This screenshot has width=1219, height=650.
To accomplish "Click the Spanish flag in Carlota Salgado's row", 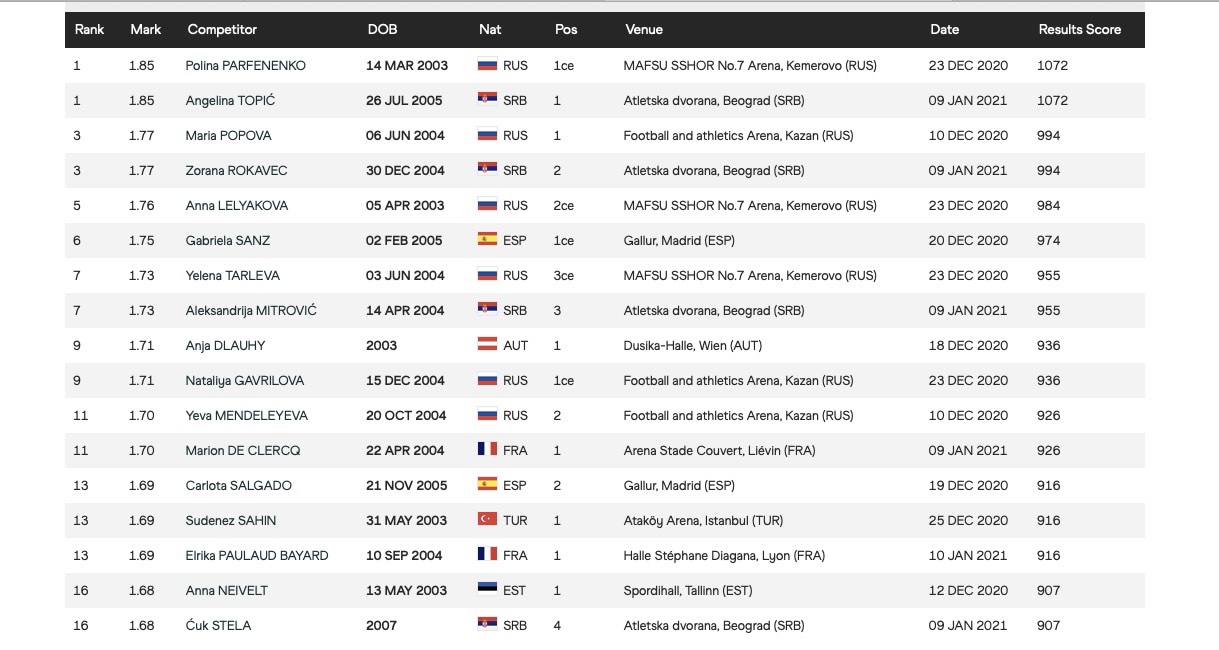I will click(x=488, y=485).
